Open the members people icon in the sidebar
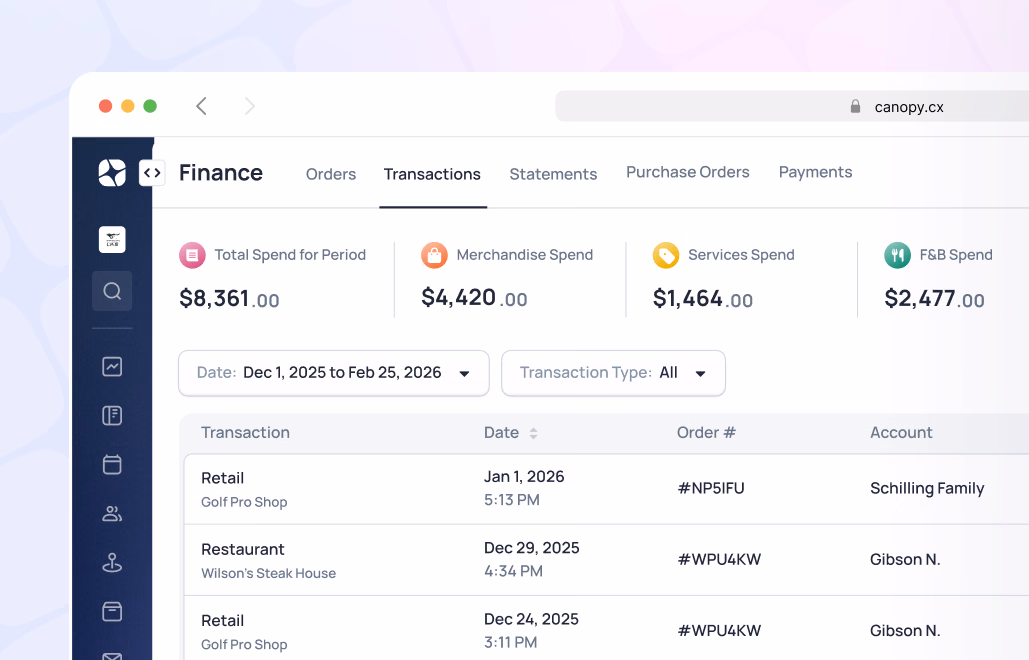Viewport: 1029px width, 660px height. [x=112, y=514]
